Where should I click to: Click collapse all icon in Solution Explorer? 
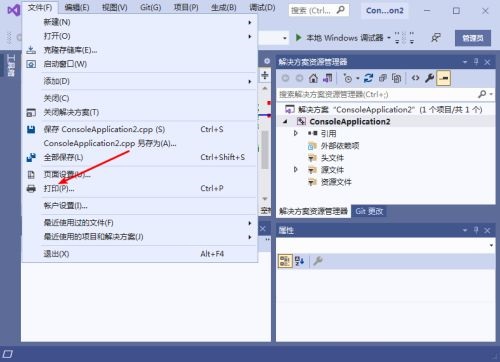pos(383,78)
